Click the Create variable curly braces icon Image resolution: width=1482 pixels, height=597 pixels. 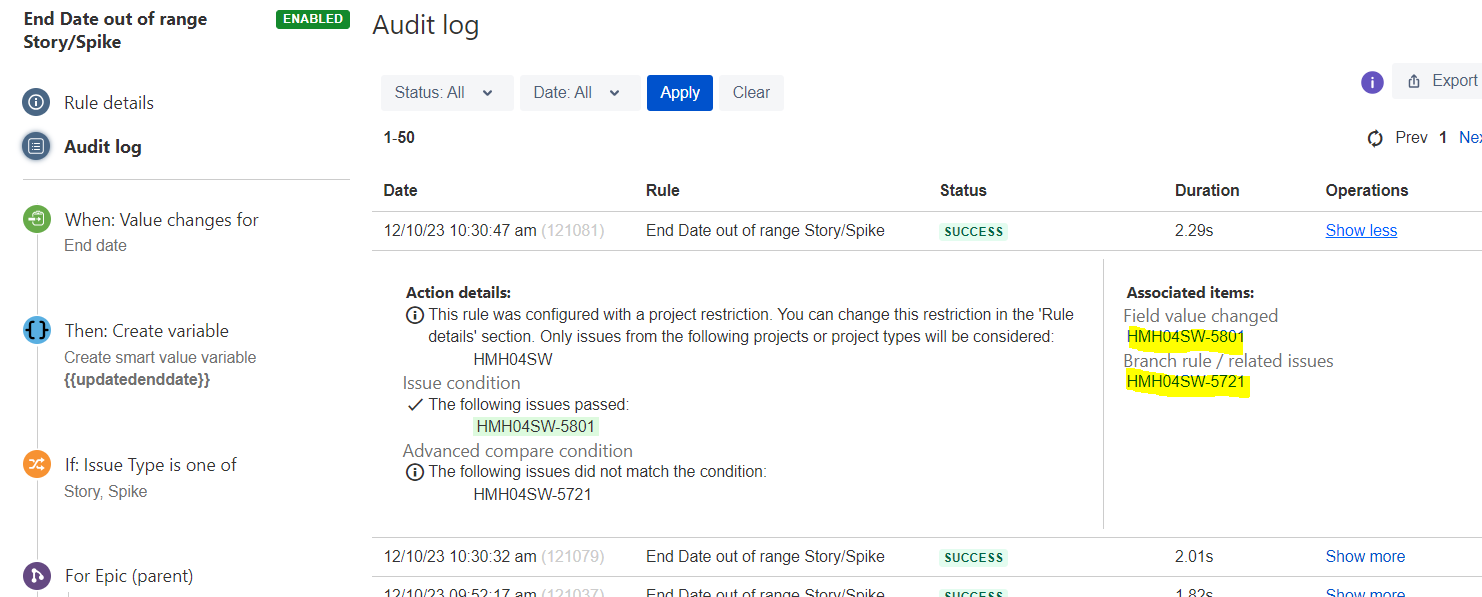[x=37, y=331]
